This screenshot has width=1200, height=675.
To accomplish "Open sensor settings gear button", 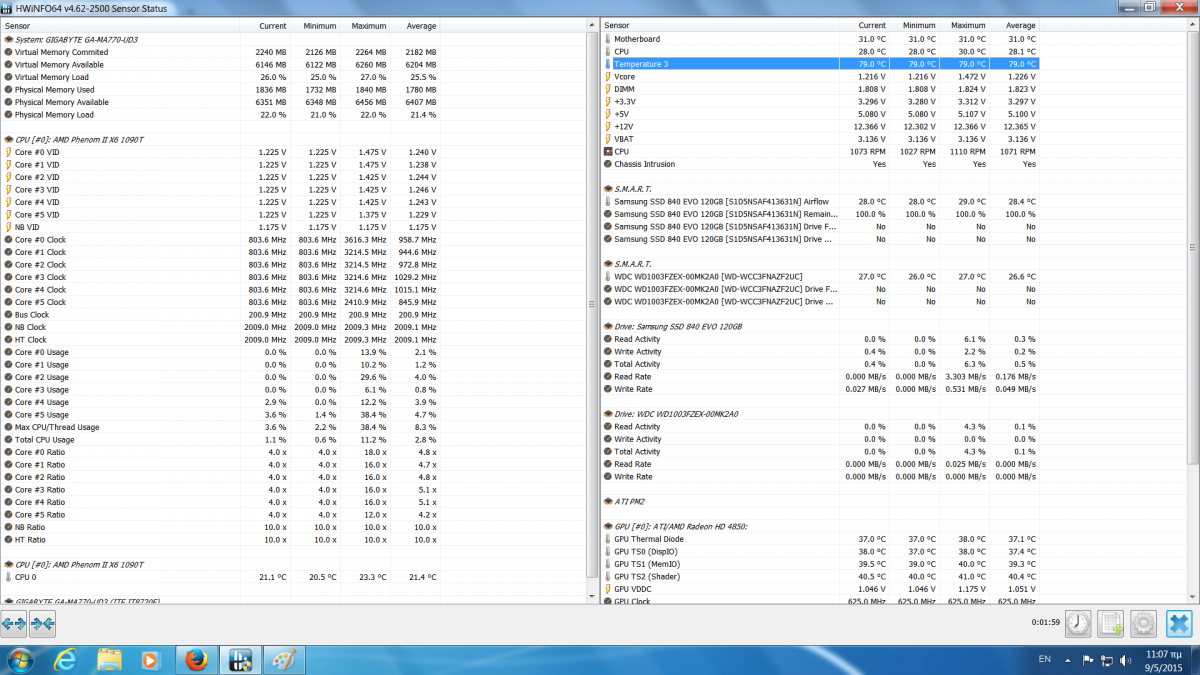I will click(1143, 623).
